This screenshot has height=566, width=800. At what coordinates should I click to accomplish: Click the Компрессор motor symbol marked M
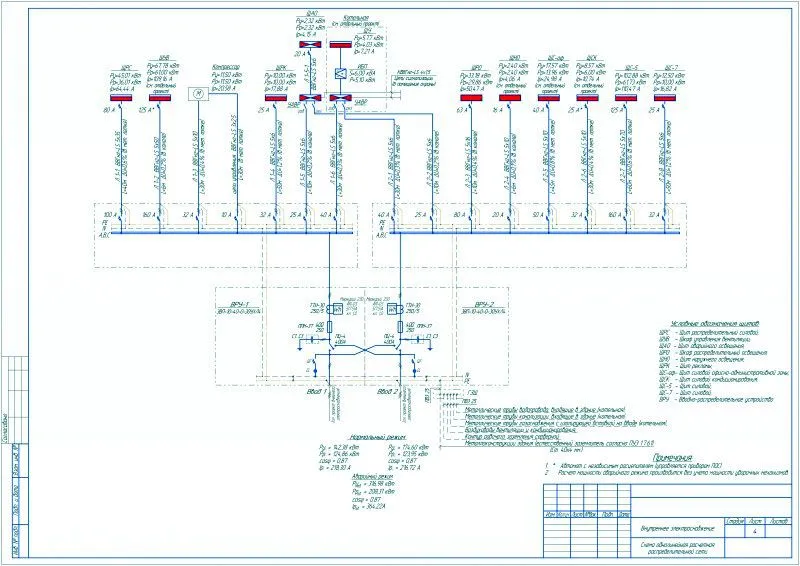197,92
